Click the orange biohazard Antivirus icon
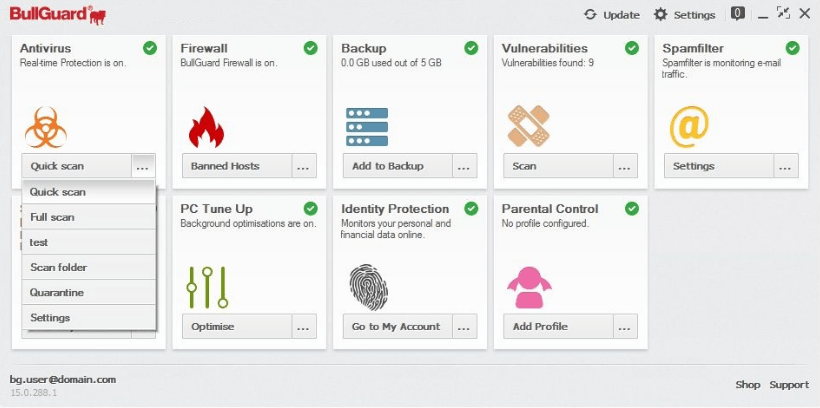The image size is (820, 408). point(45,127)
